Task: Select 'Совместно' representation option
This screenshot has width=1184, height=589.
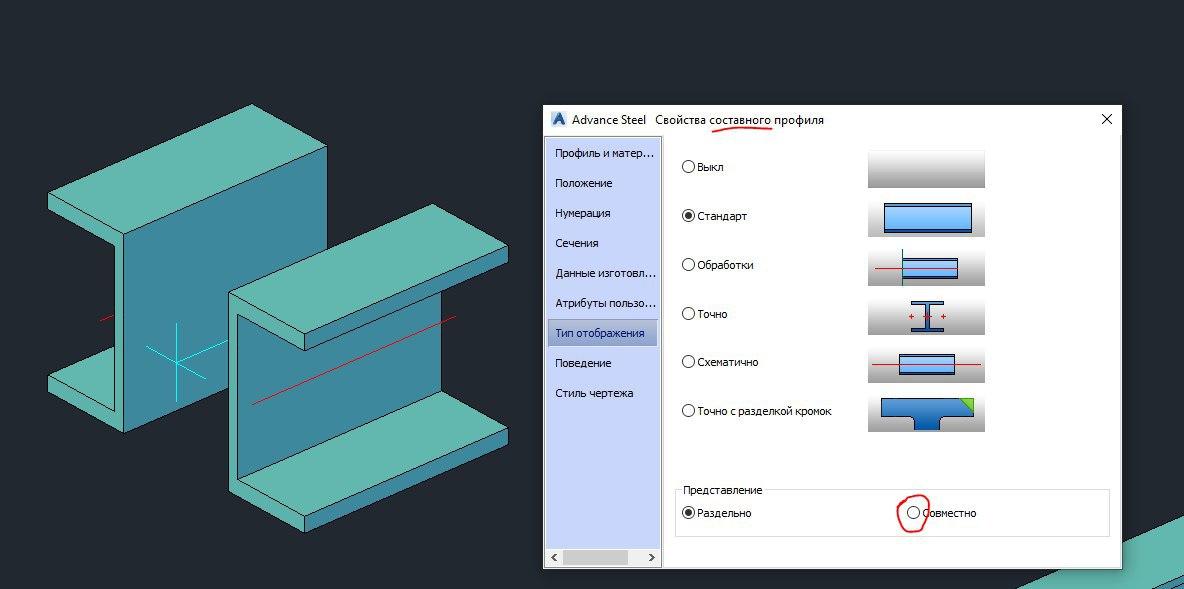Action: coord(913,513)
